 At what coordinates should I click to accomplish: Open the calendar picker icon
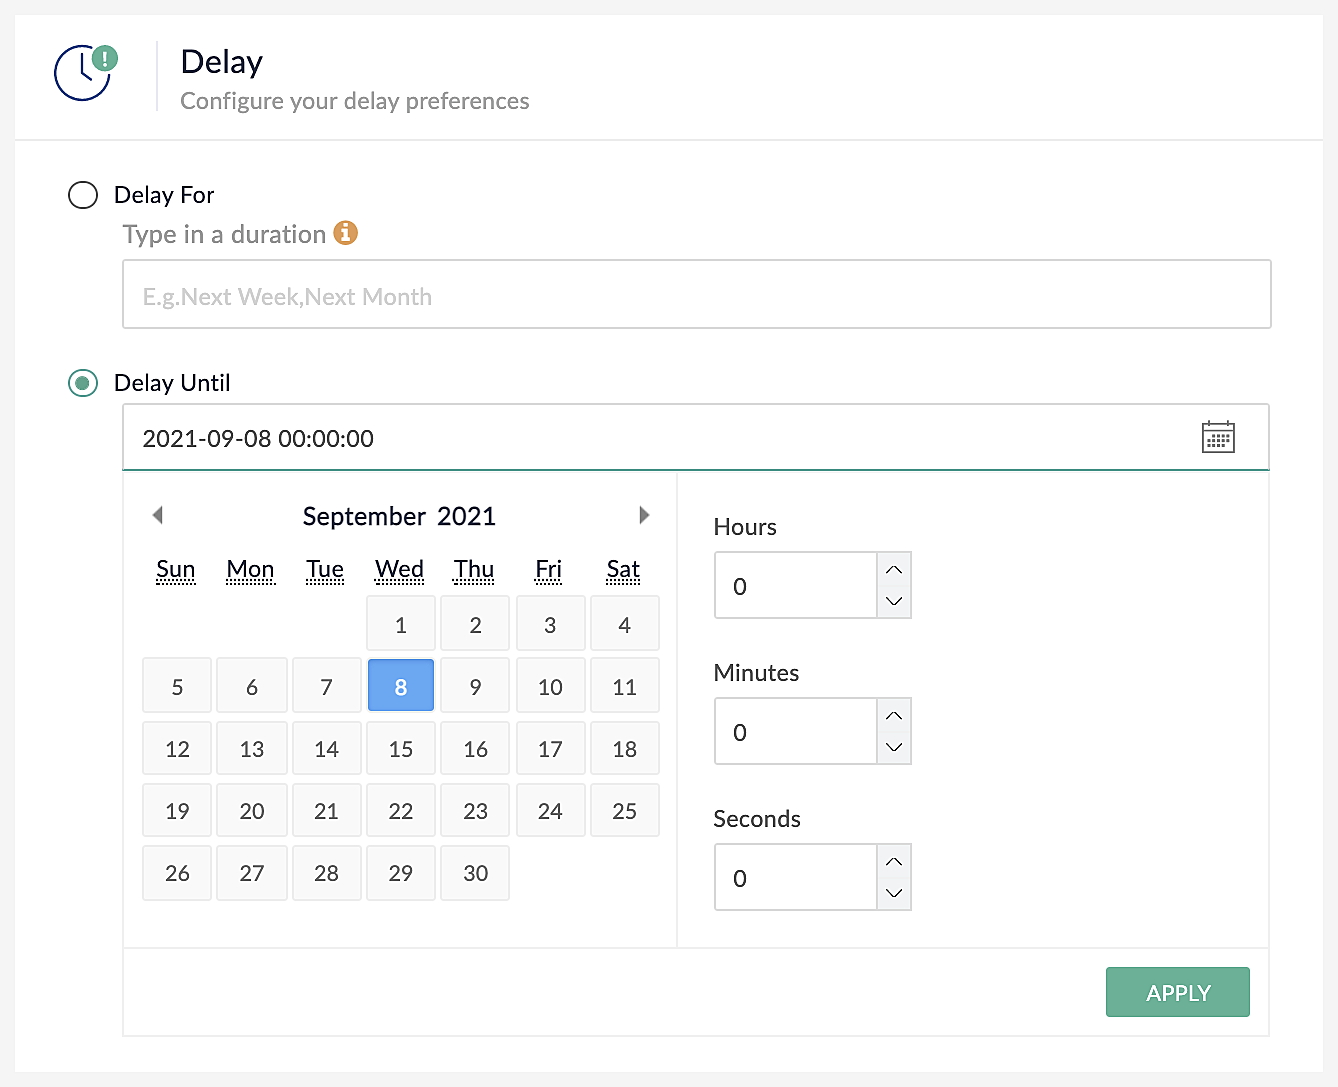pyautogui.click(x=1217, y=437)
